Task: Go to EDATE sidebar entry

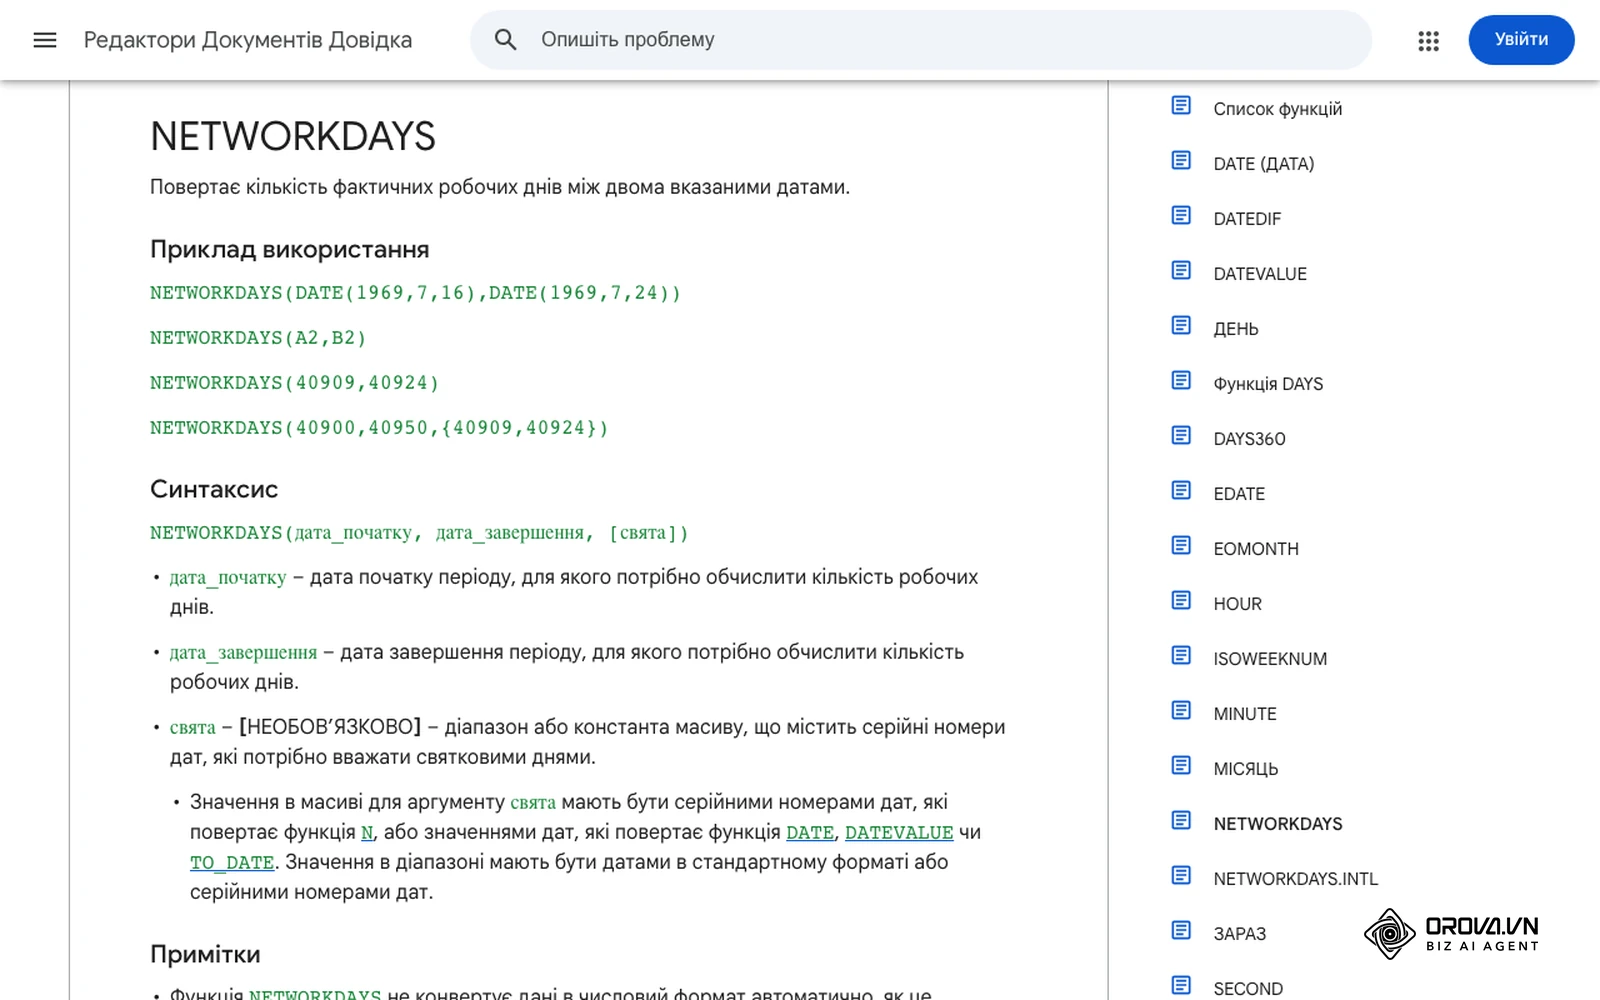Action: pyautogui.click(x=1239, y=494)
